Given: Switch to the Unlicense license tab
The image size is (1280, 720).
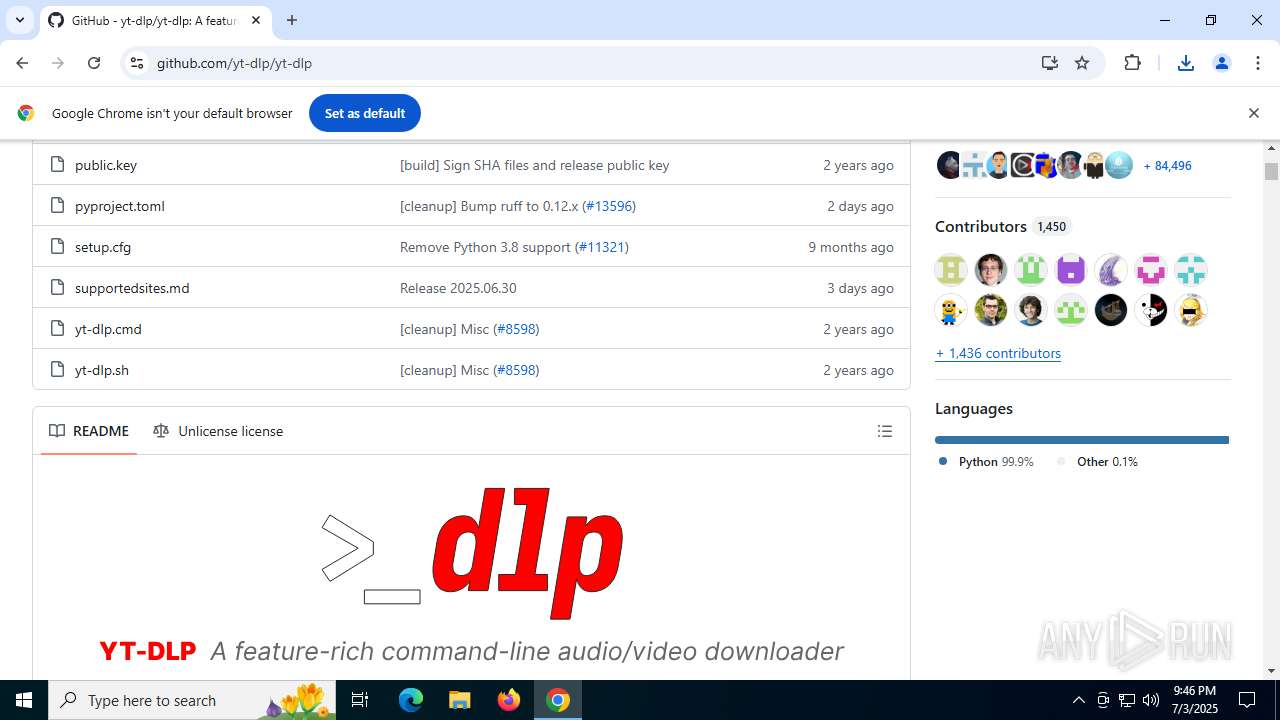Looking at the screenshot, I should click(x=218, y=431).
